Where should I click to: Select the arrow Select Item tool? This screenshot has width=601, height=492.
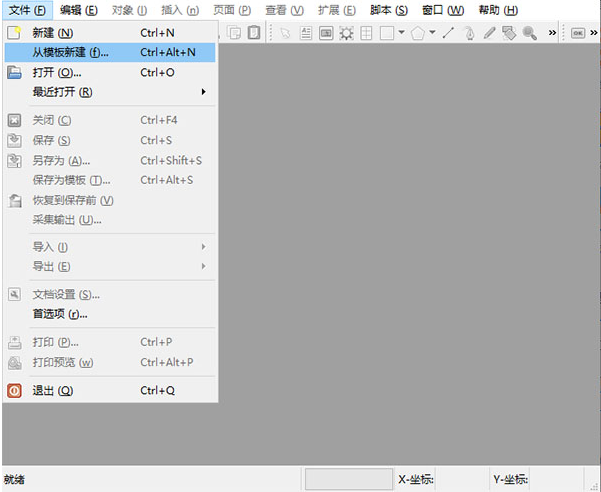pyautogui.click(x=285, y=33)
